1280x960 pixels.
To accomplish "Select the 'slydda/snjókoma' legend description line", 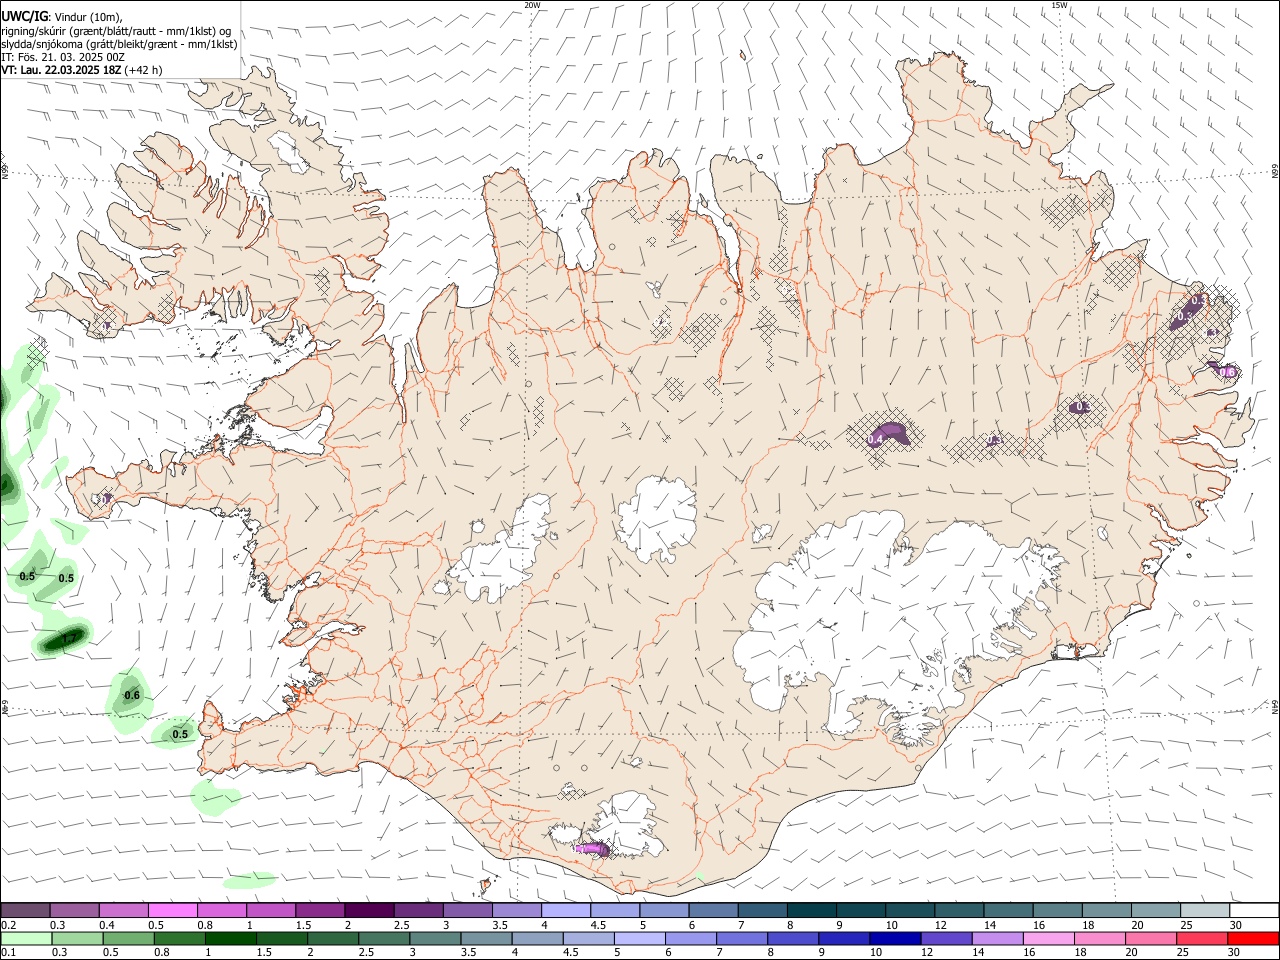I will (119, 44).
